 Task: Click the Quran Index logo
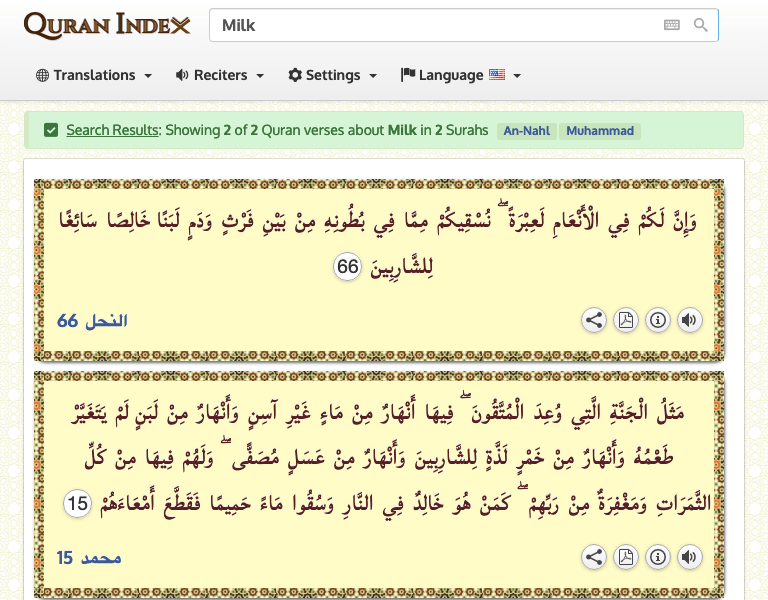107,25
